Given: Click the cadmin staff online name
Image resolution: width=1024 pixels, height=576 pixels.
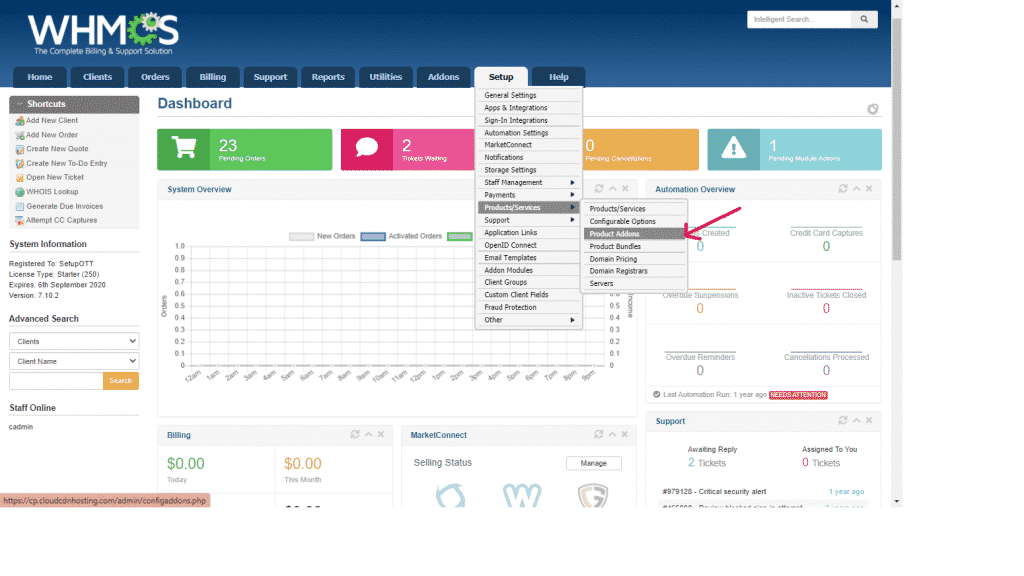Looking at the screenshot, I should coord(21,427).
